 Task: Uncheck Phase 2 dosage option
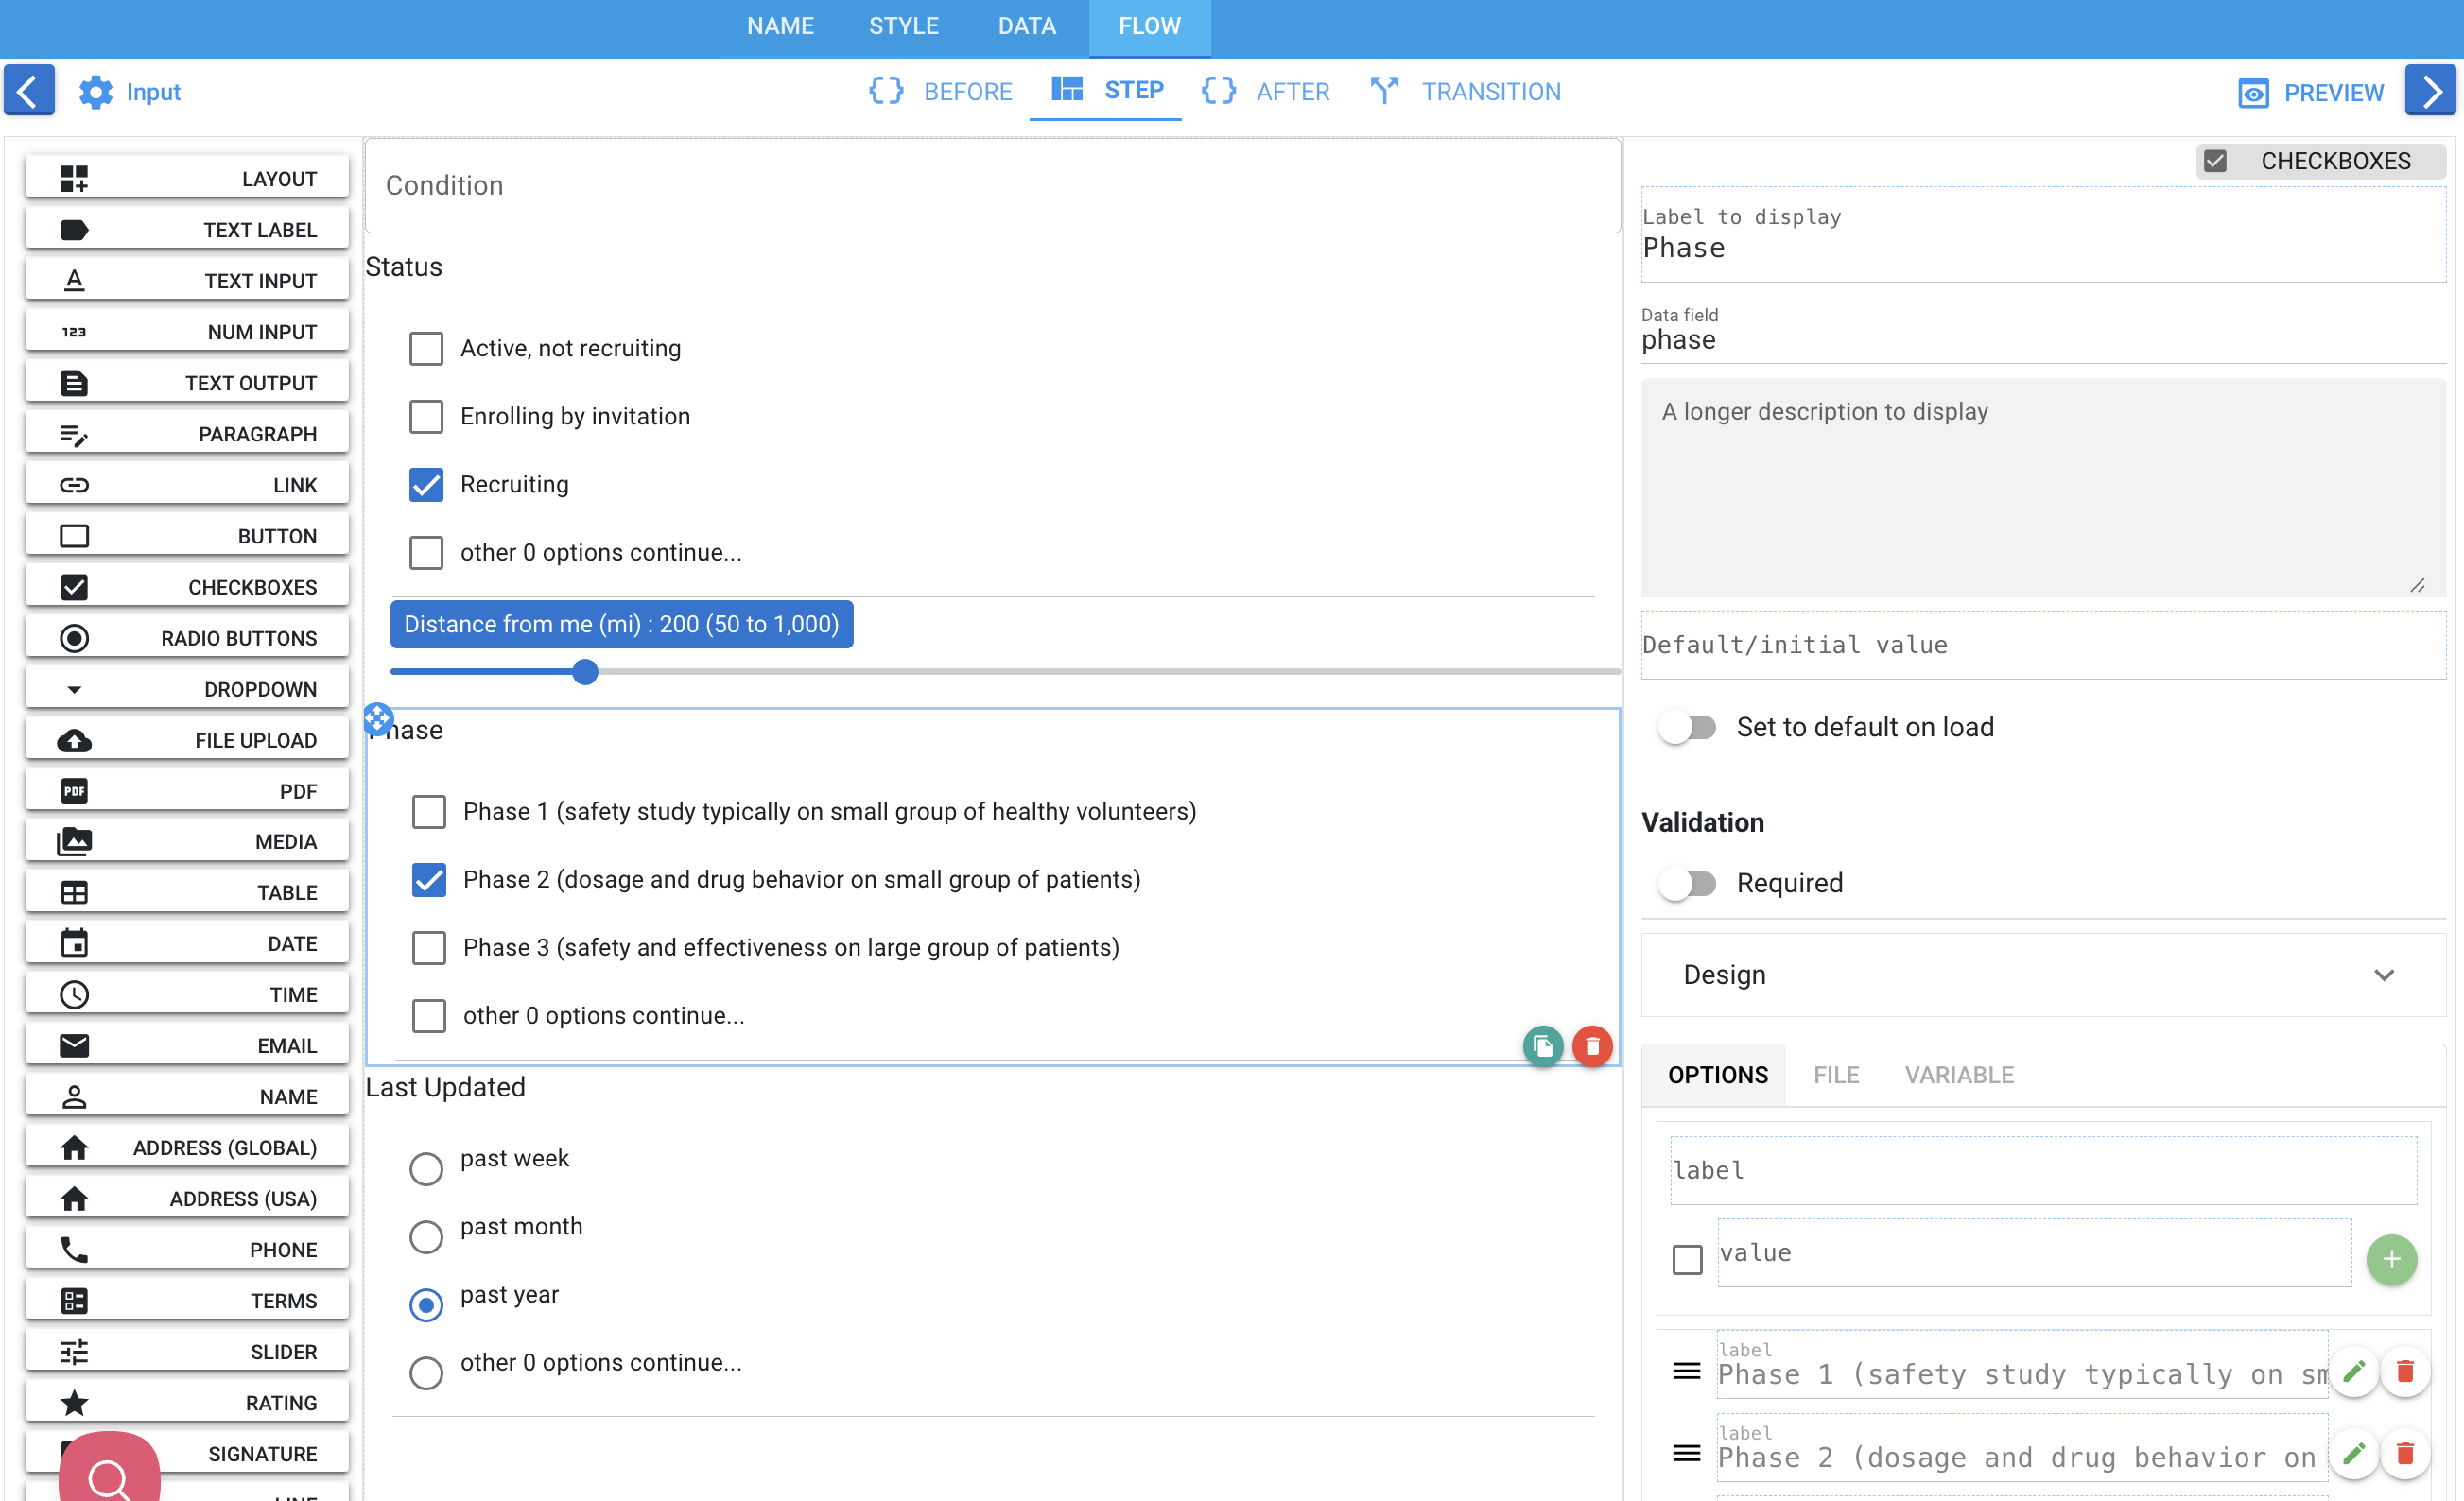429,879
